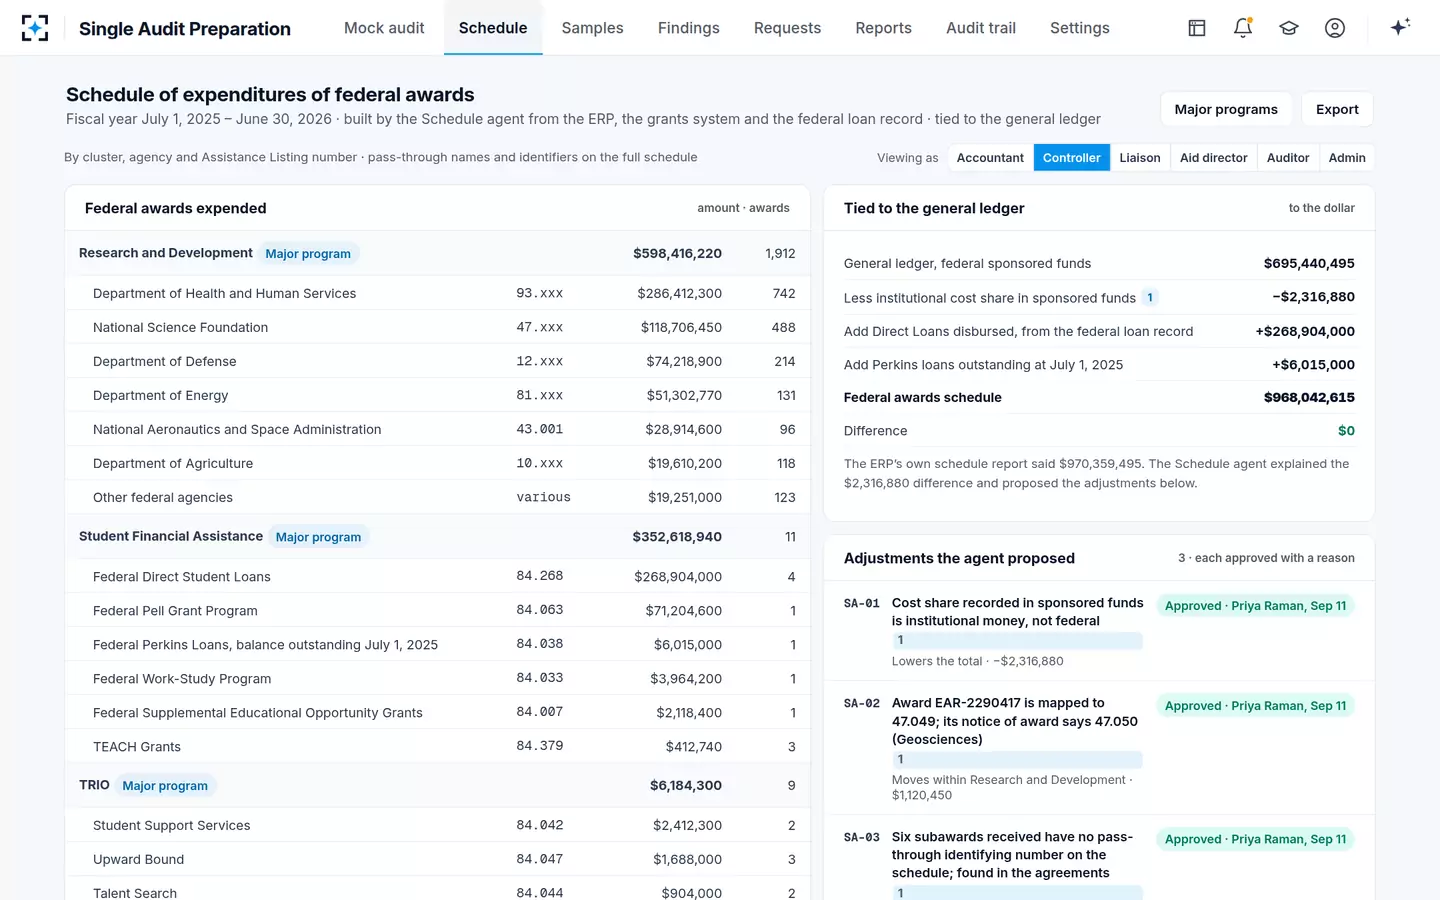This screenshot has width=1440, height=900.
Task: Export the federal awards schedule
Action: [1337, 109]
